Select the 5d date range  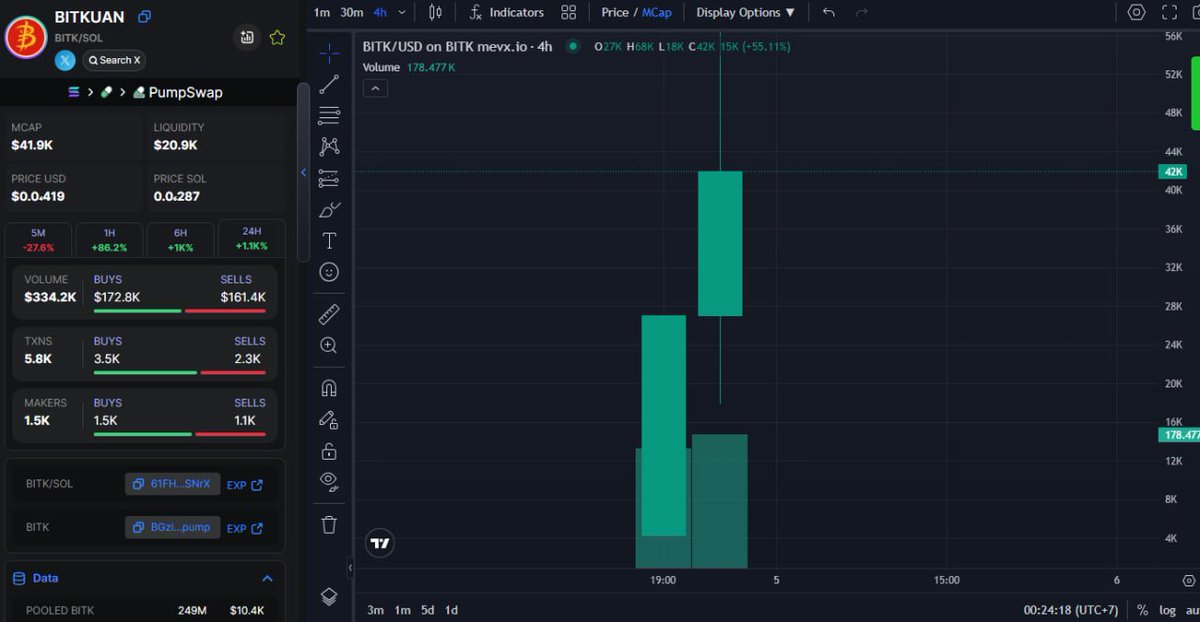pos(427,610)
